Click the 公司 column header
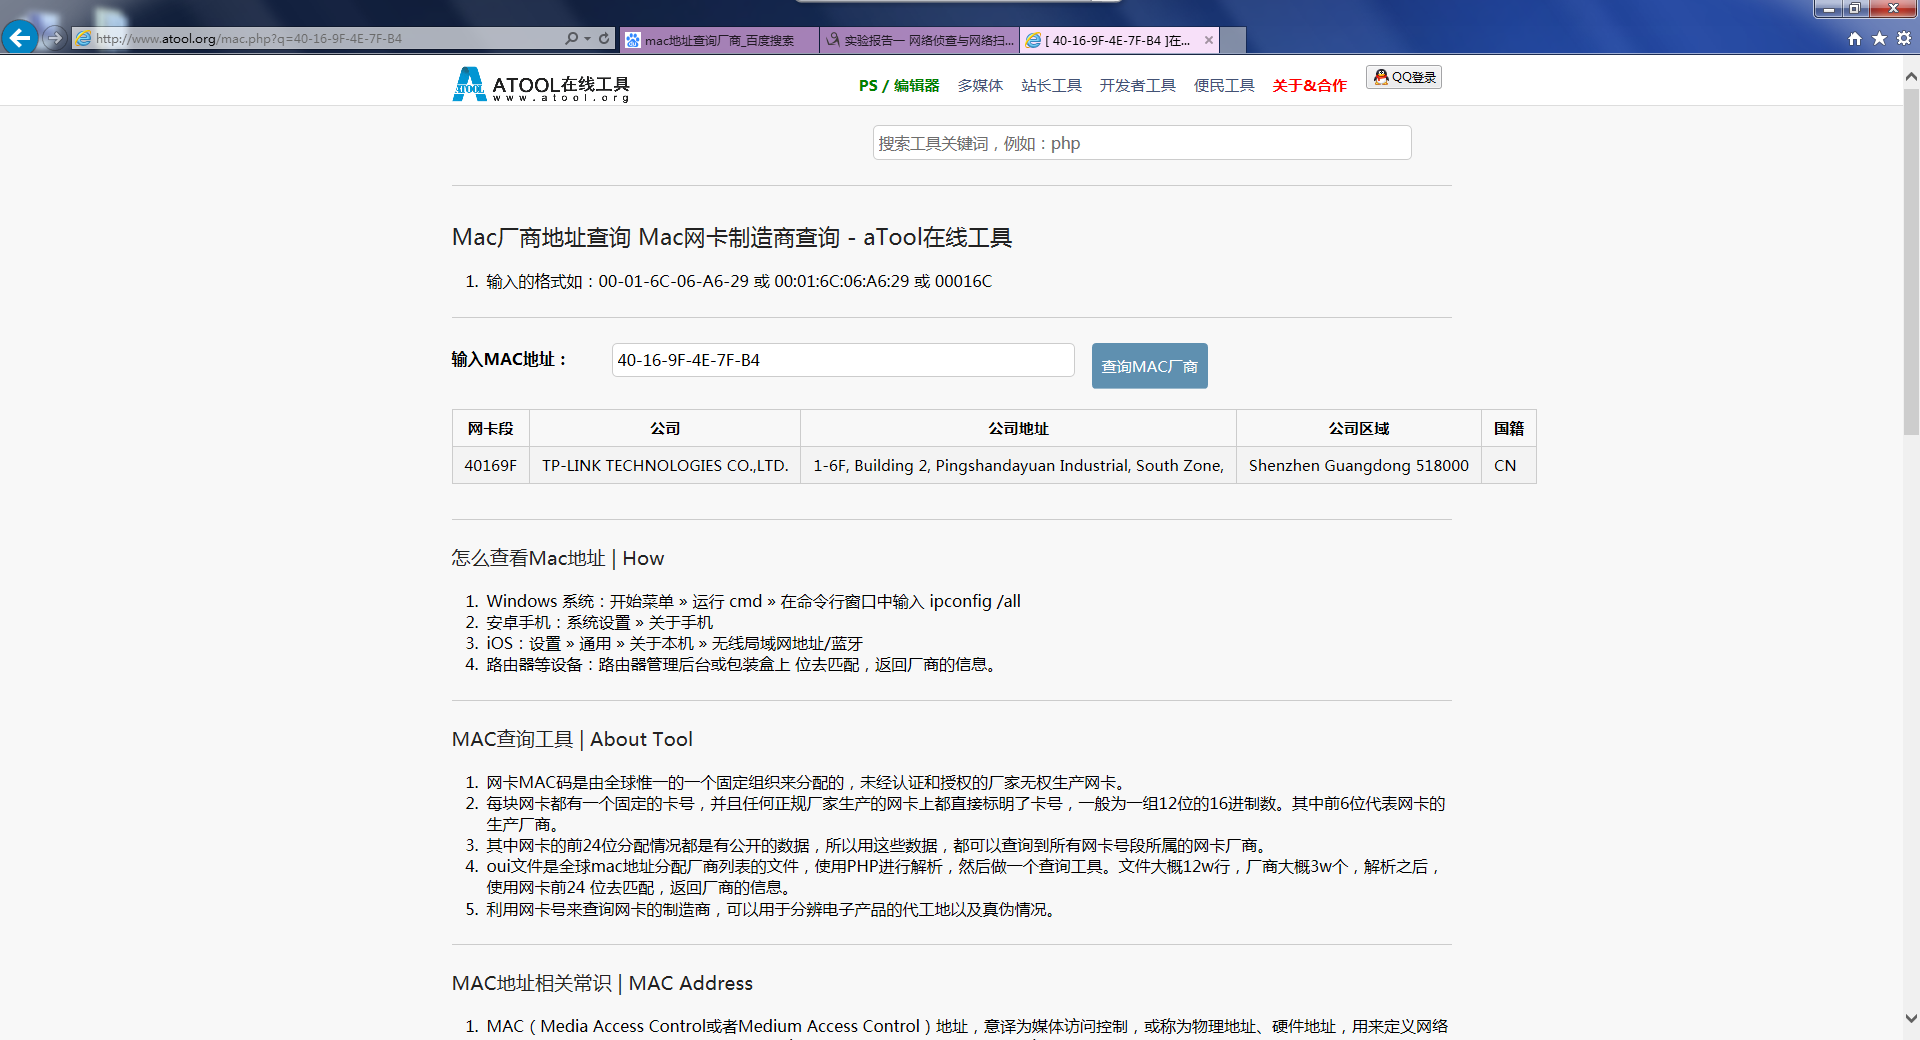Screen dimensions: 1920x1040 point(665,428)
